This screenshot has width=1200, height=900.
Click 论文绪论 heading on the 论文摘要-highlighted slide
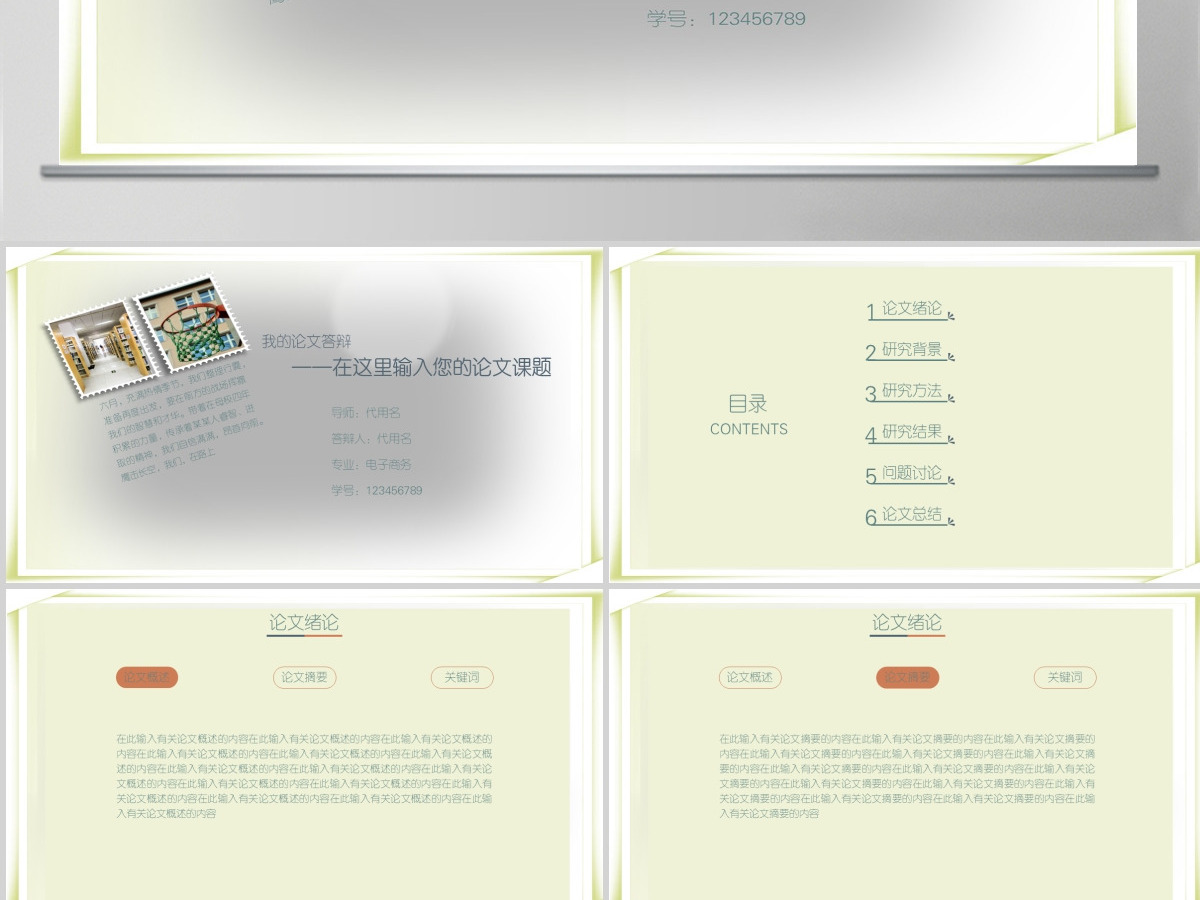(x=908, y=622)
